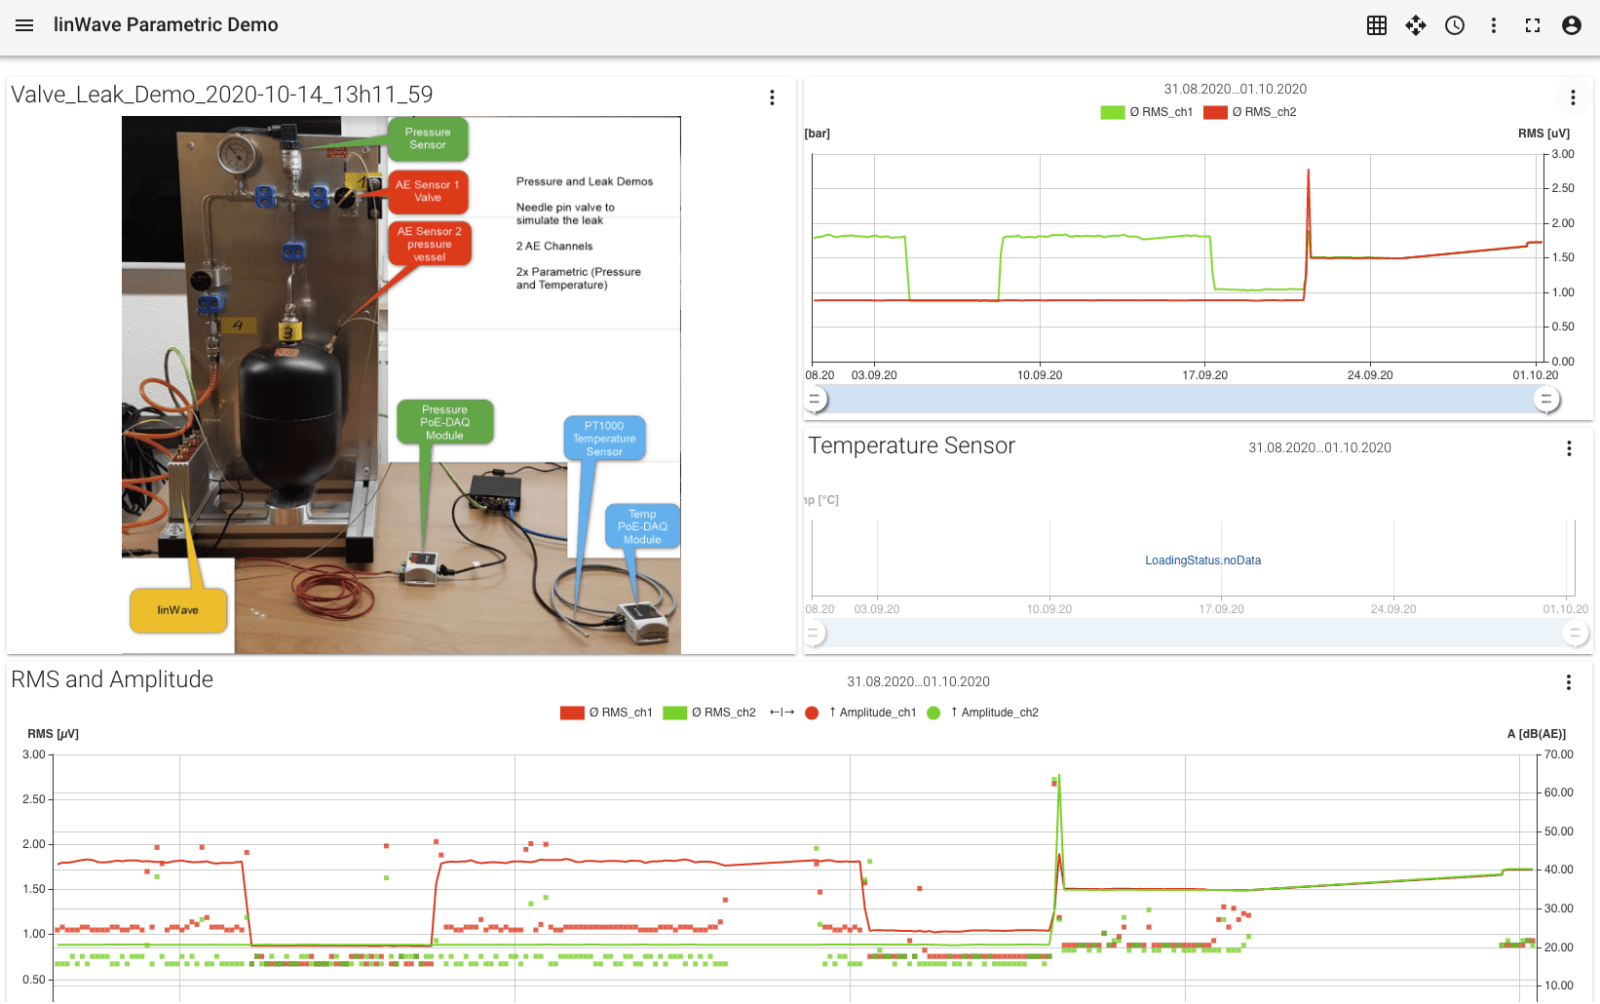
Task: Open the hamburger navigation menu
Action: click(x=25, y=25)
